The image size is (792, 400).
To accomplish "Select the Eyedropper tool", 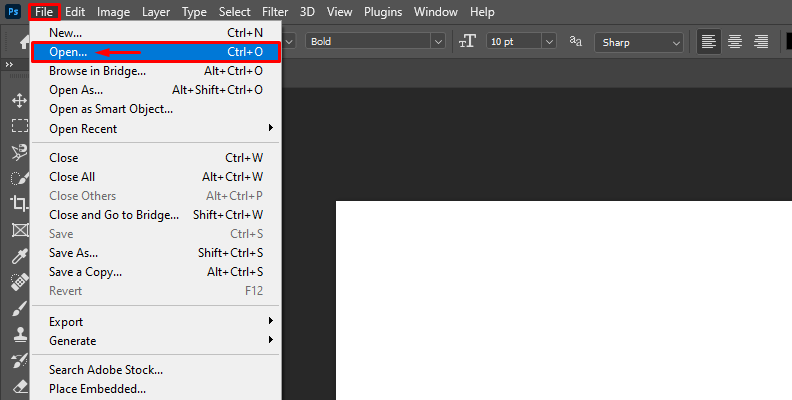I will (x=19, y=256).
